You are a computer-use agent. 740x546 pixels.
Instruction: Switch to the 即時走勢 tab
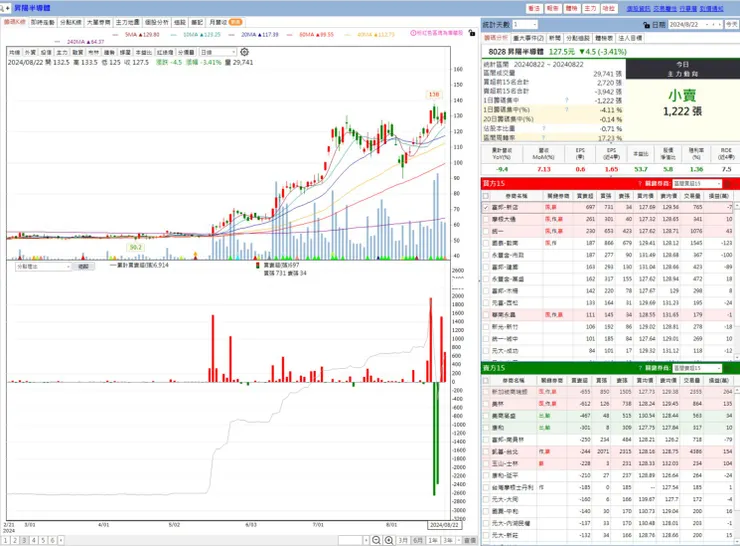click(42, 22)
